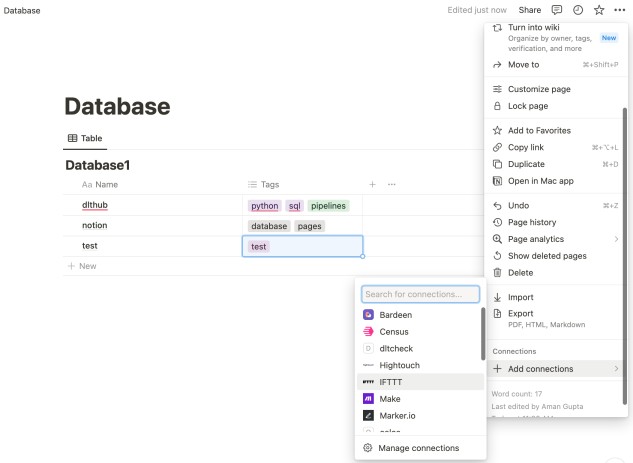
Task: Click the Manage connections gear icon
Action: (368, 448)
